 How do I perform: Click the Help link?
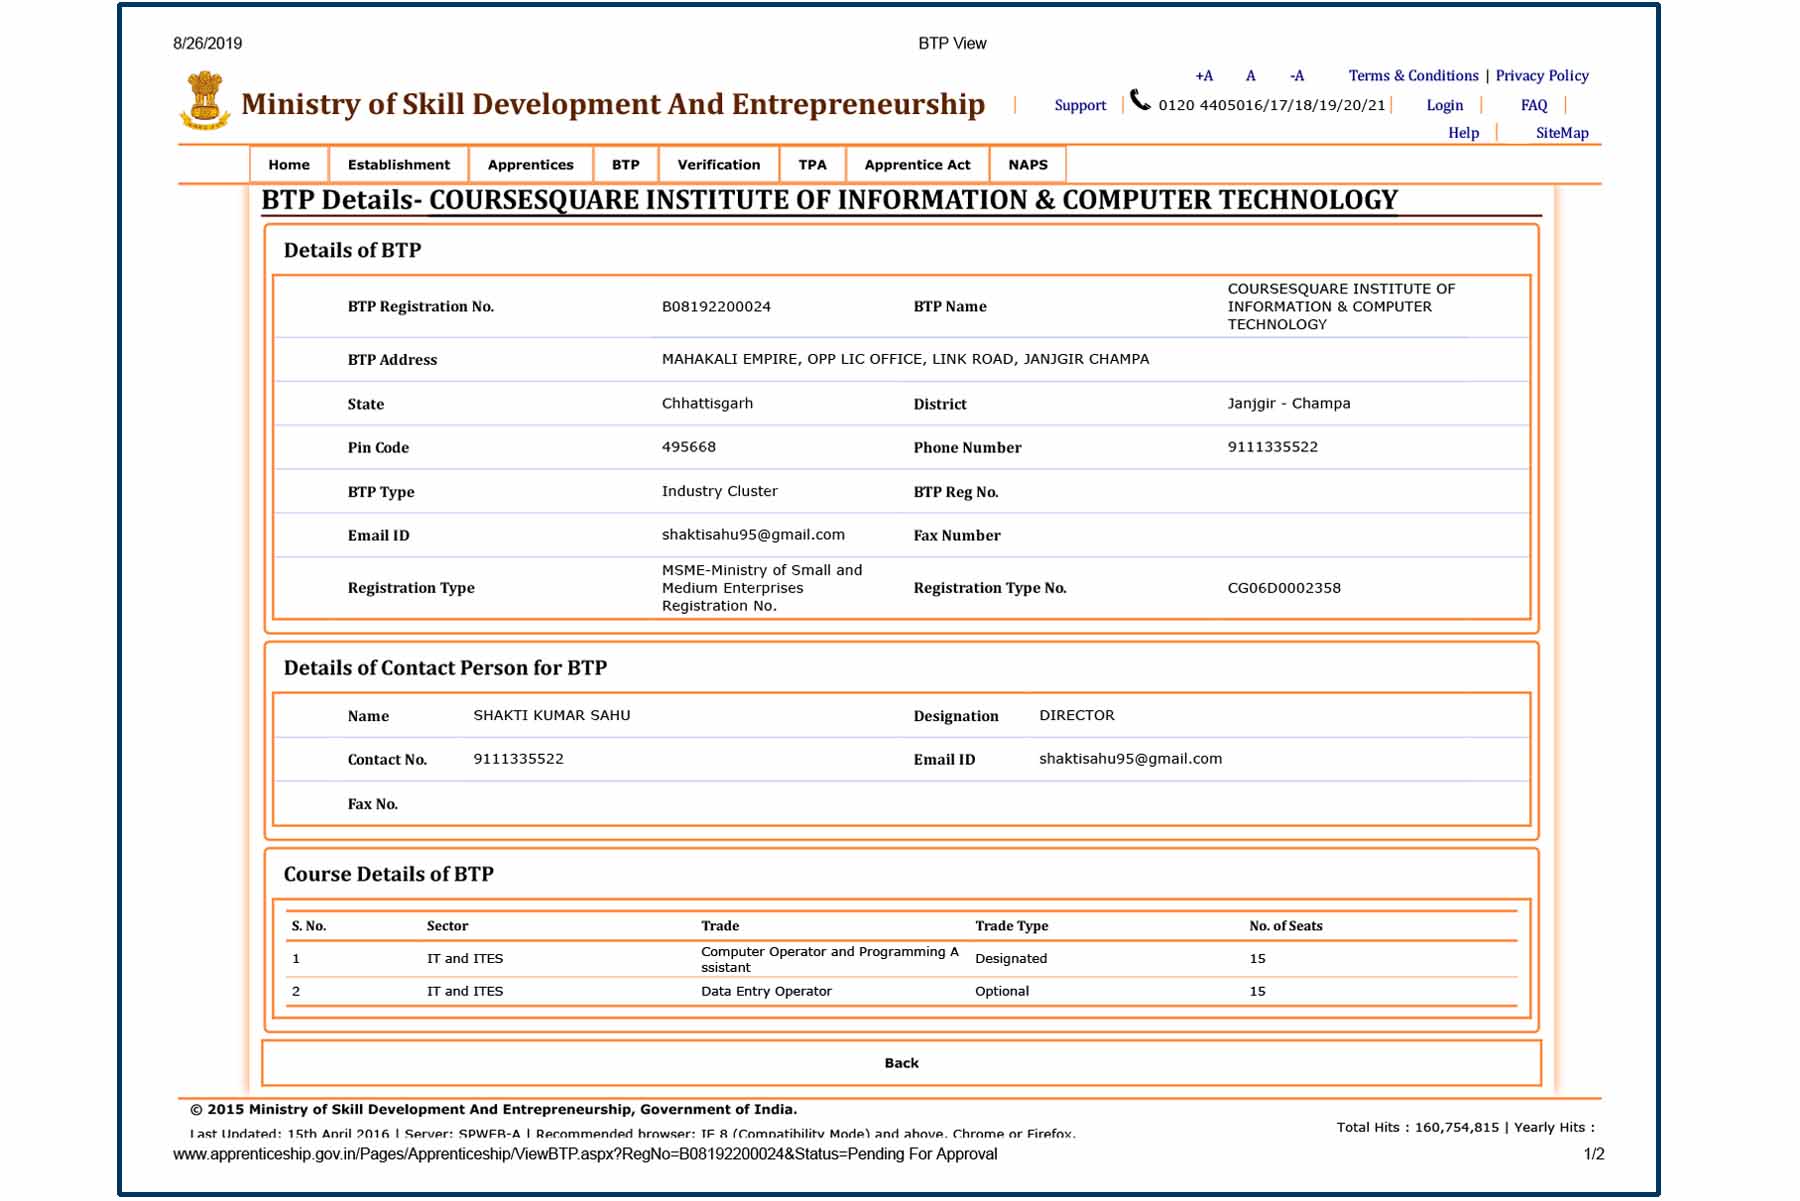(x=1463, y=133)
